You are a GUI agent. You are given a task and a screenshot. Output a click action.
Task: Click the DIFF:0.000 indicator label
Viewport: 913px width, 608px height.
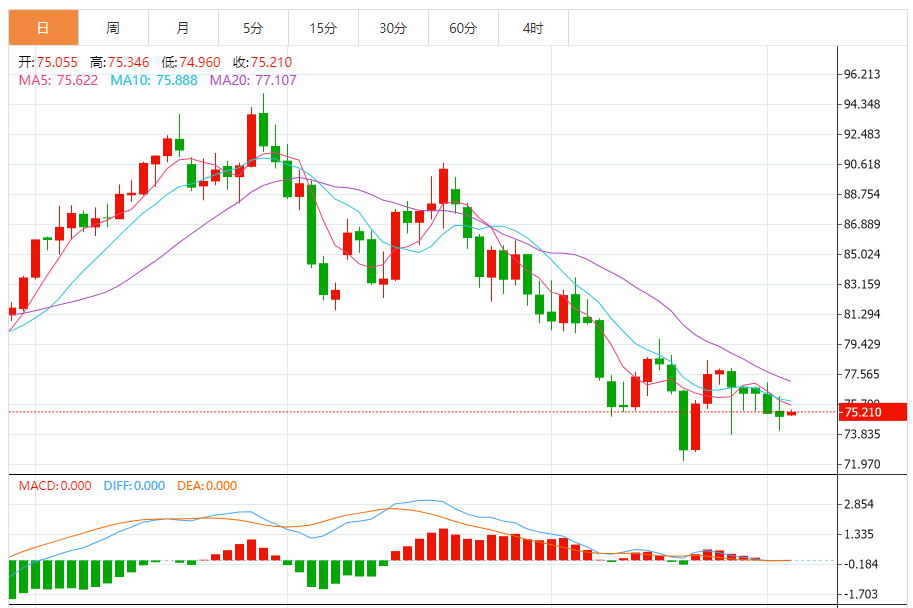point(134,486)
